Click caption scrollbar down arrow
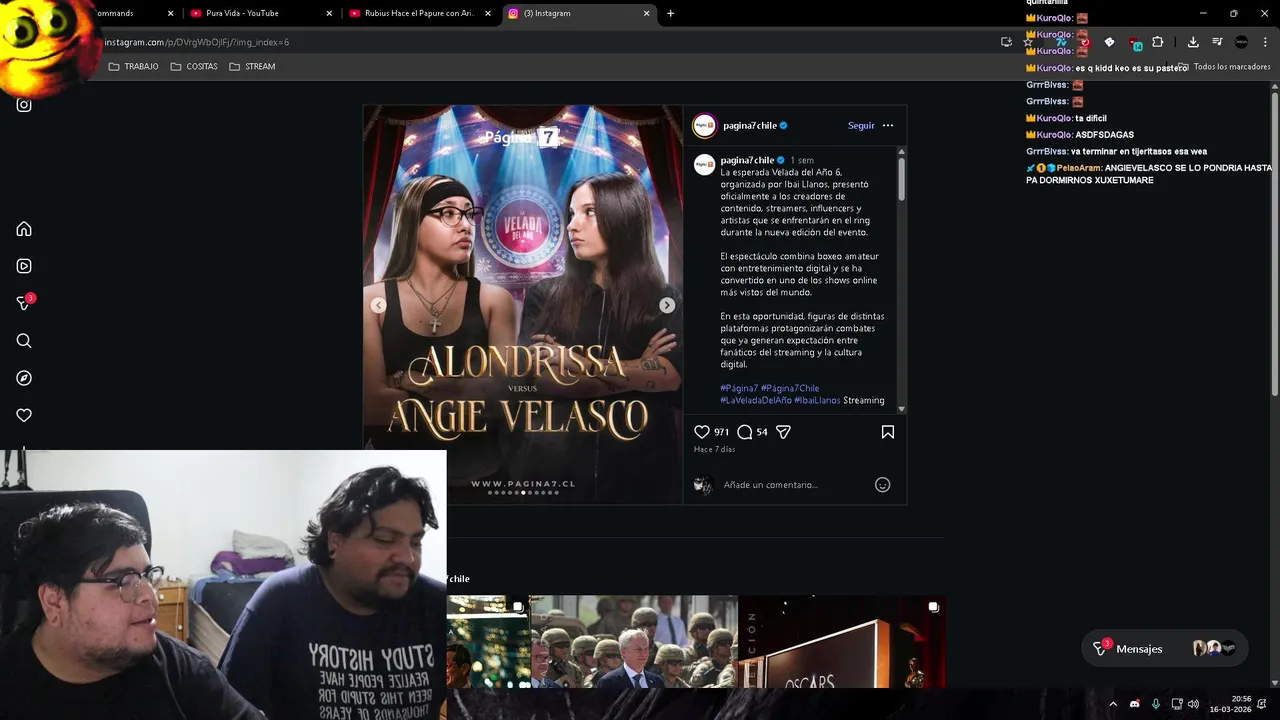1280x720 pixels. point(901,408)
